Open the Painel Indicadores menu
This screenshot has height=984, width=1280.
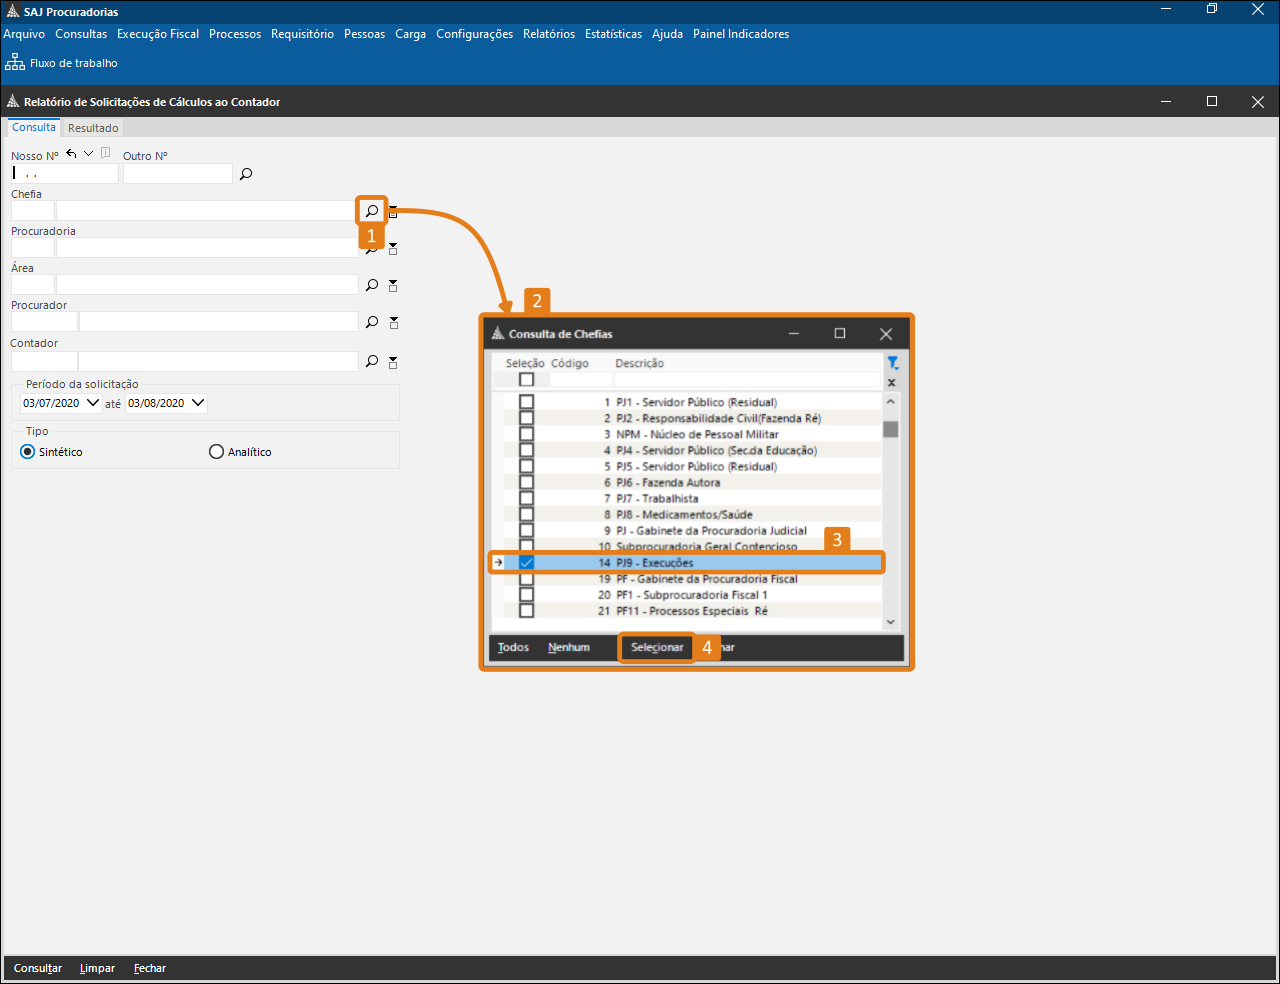(741, 34)
